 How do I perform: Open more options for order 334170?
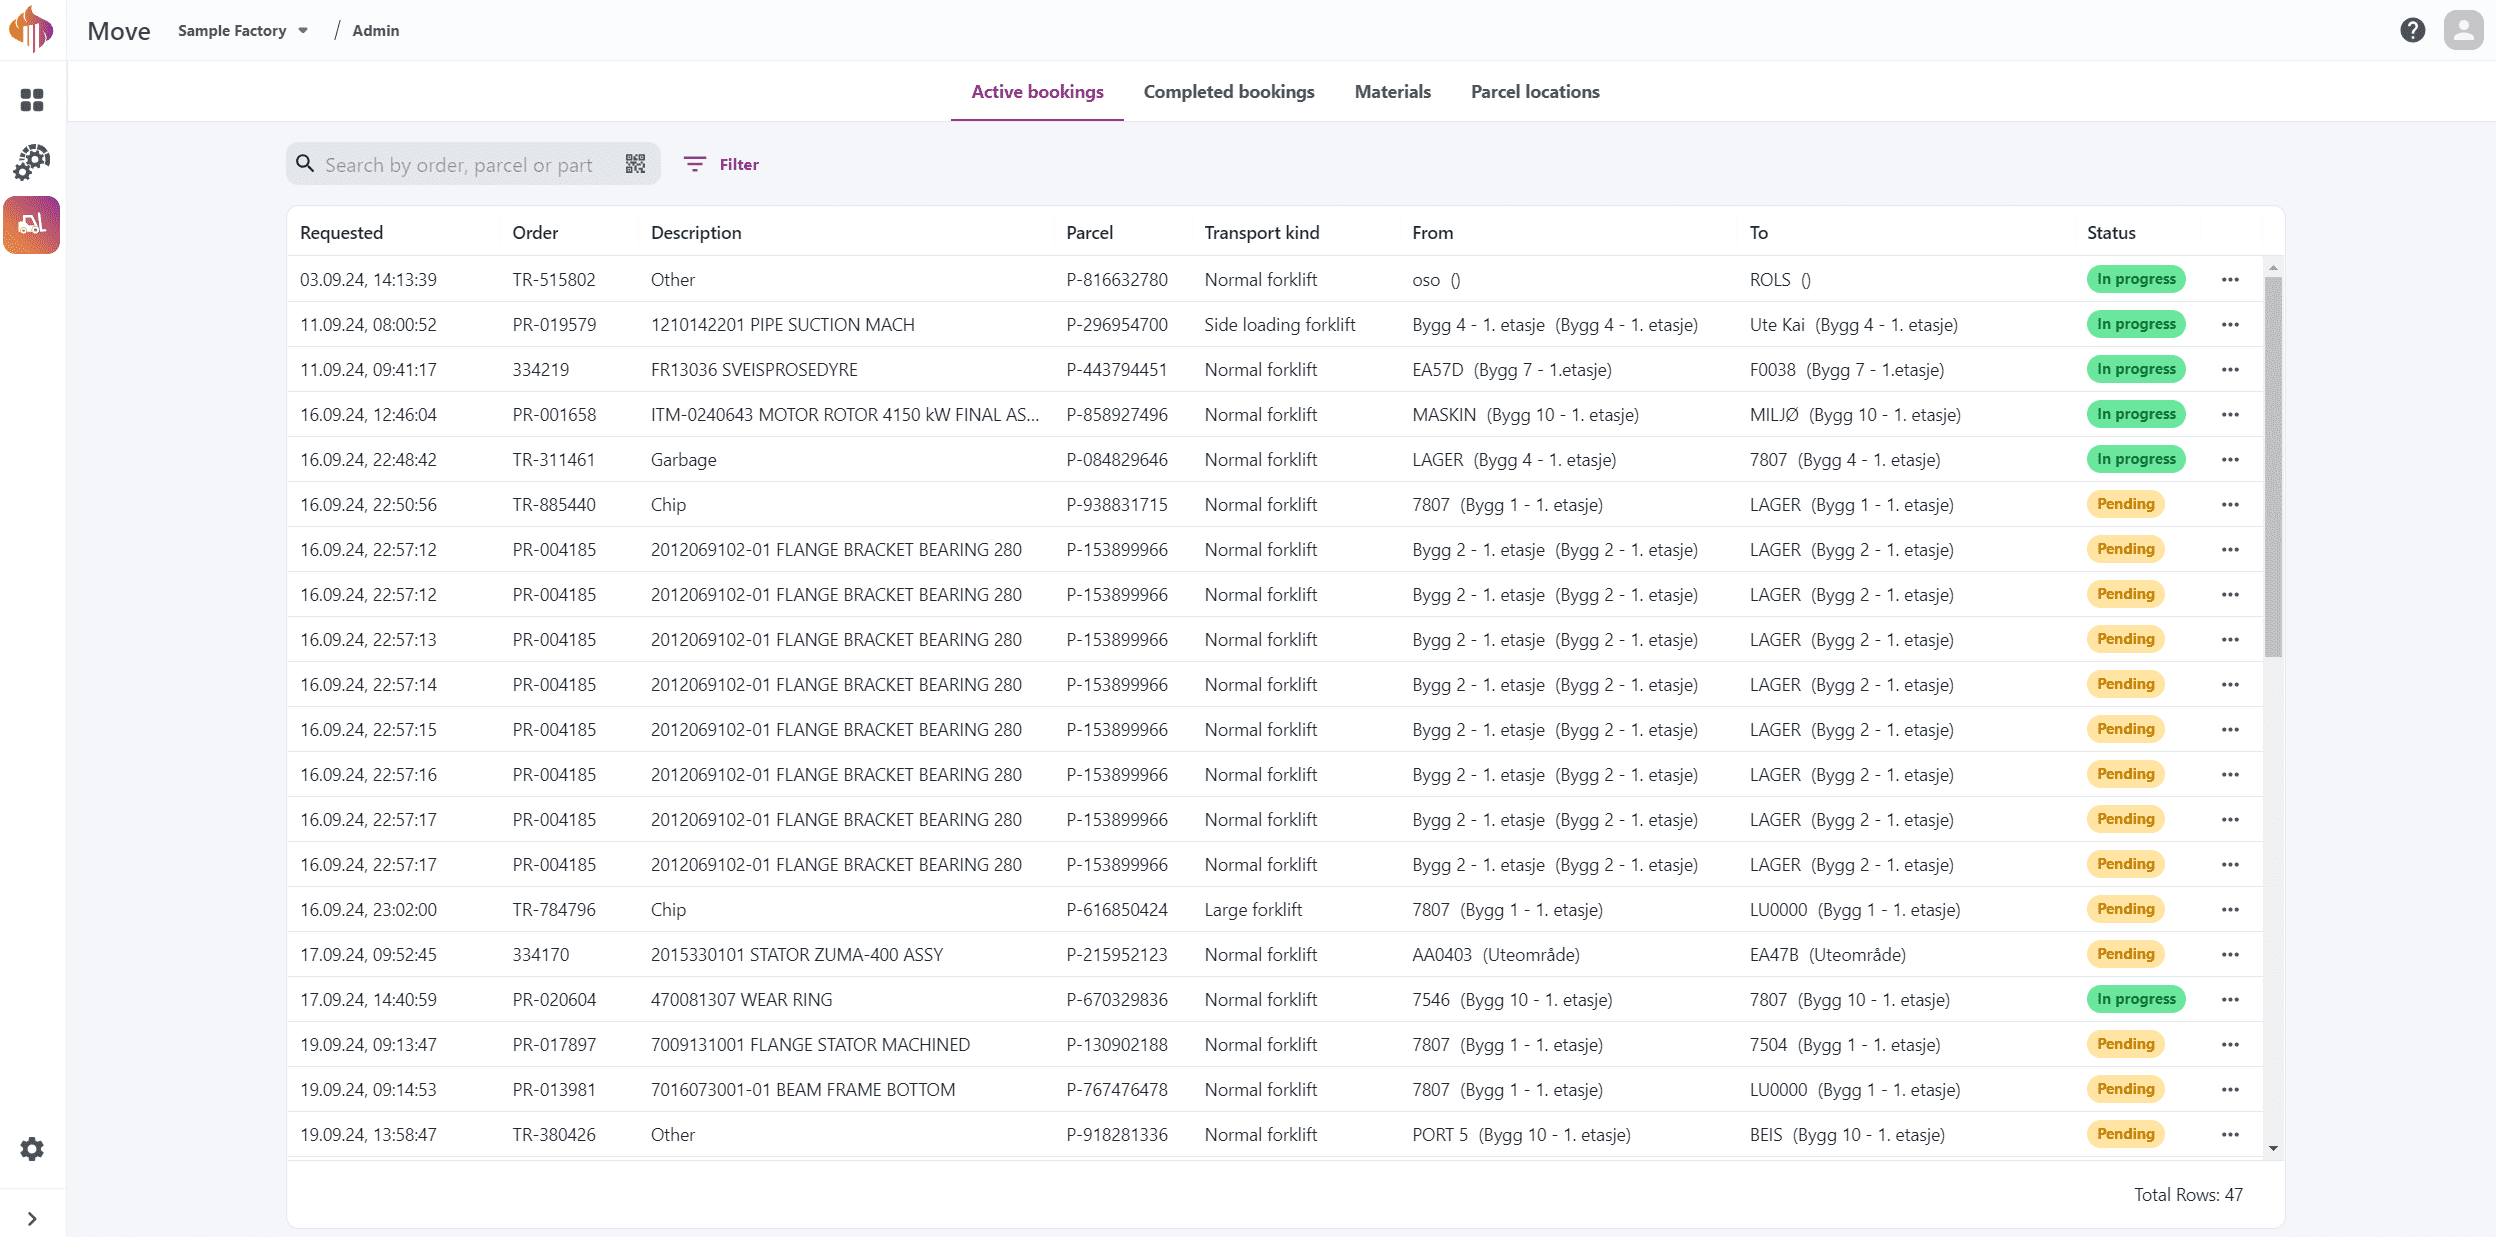coord(2230,955)
